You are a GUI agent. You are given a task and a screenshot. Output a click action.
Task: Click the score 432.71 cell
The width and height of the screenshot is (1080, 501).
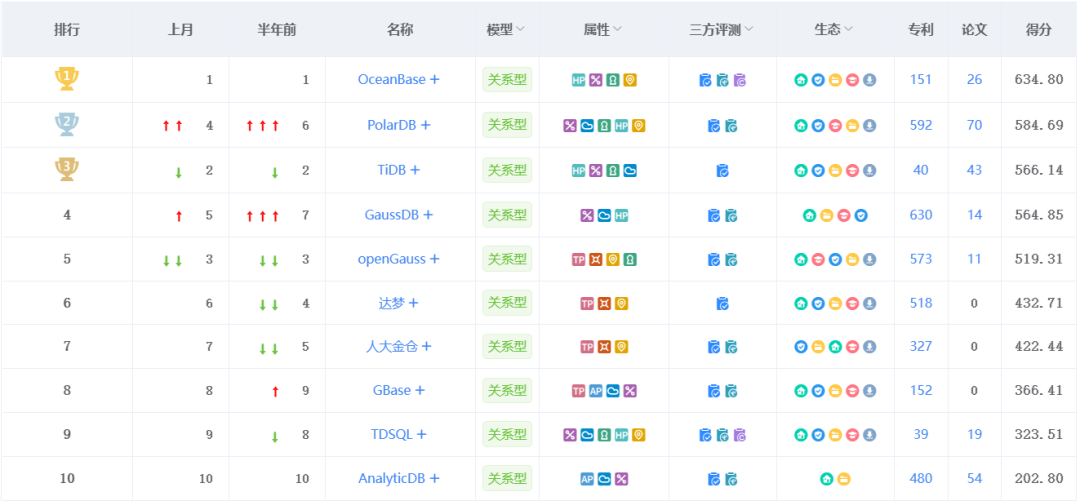[1039, 303]
